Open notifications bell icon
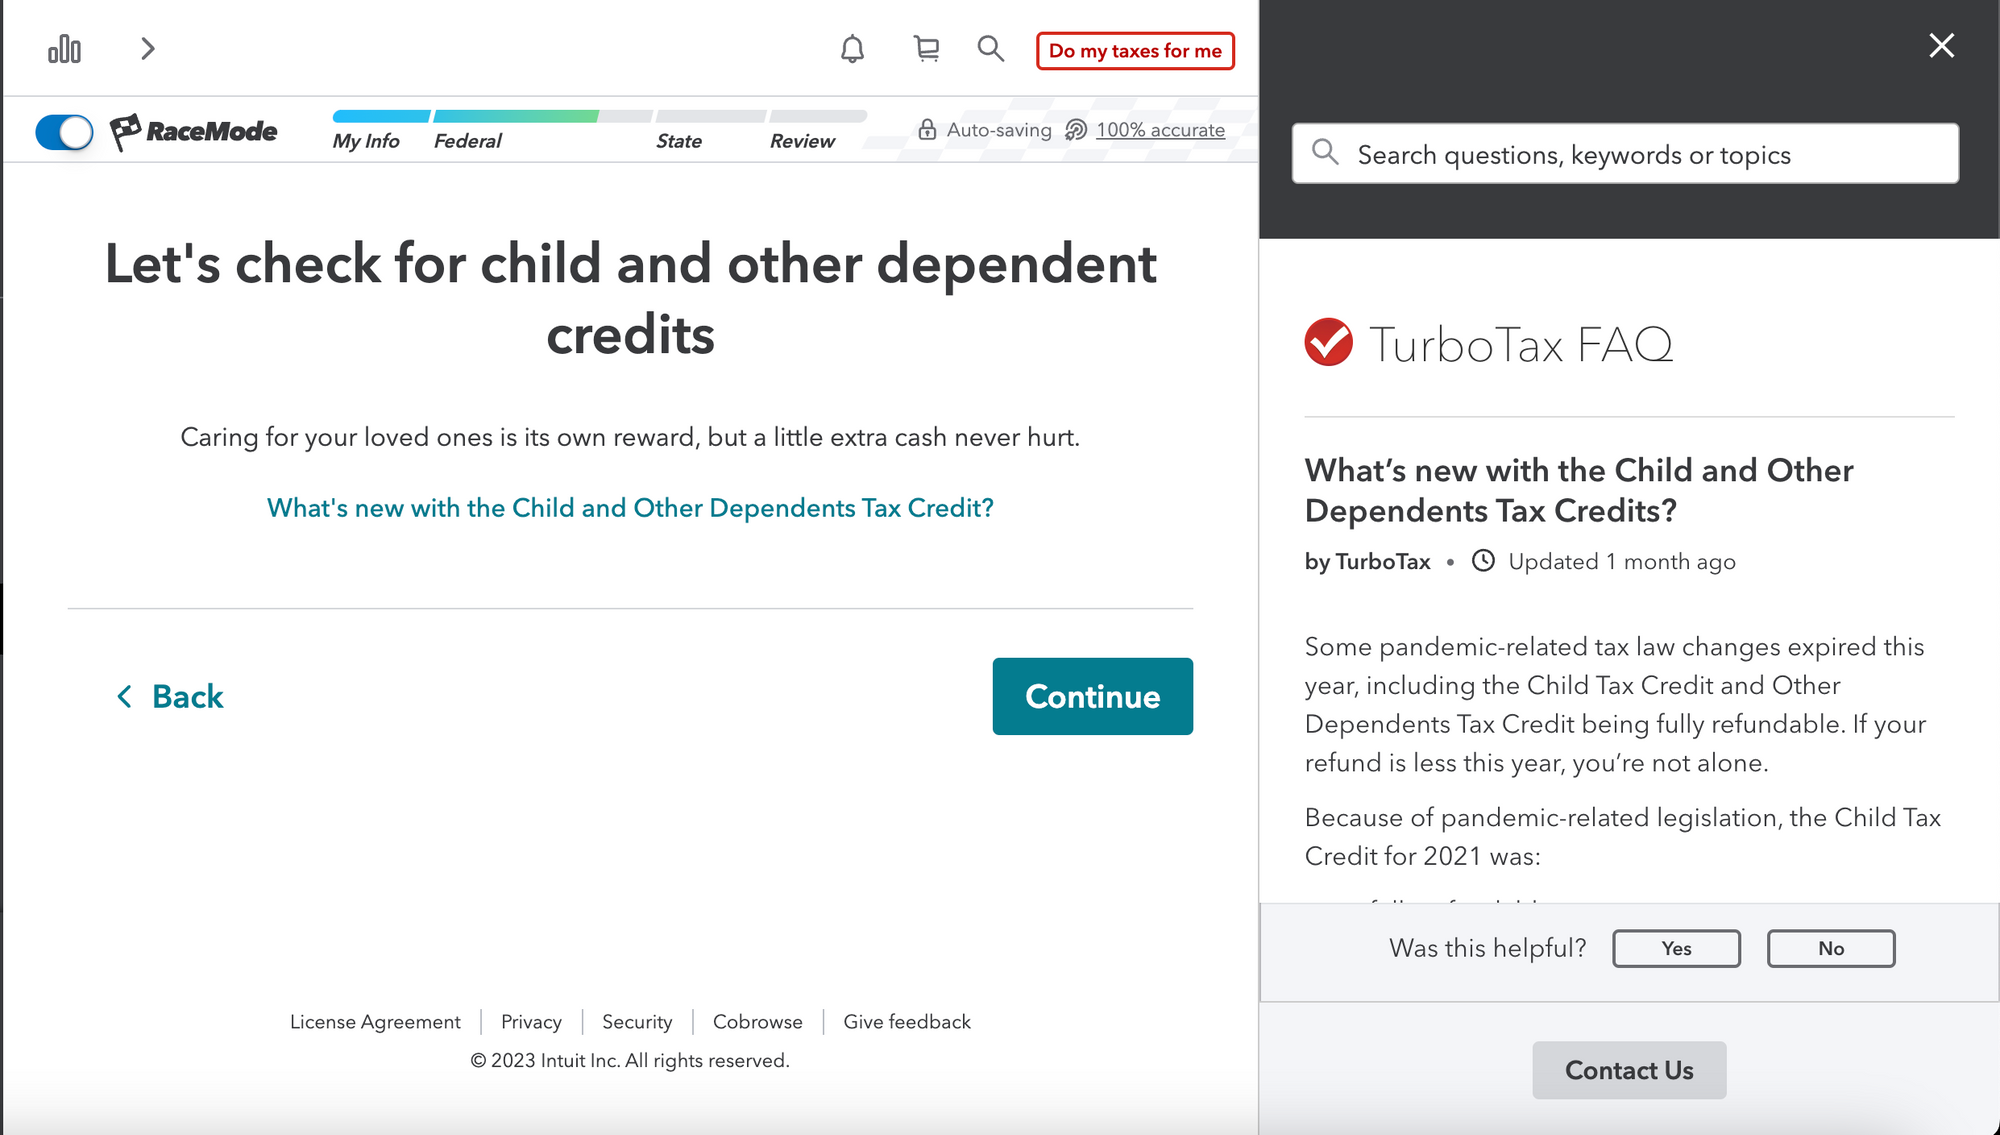The height and width of the screenshot is (1135, 2000). [x=852, y=49]
